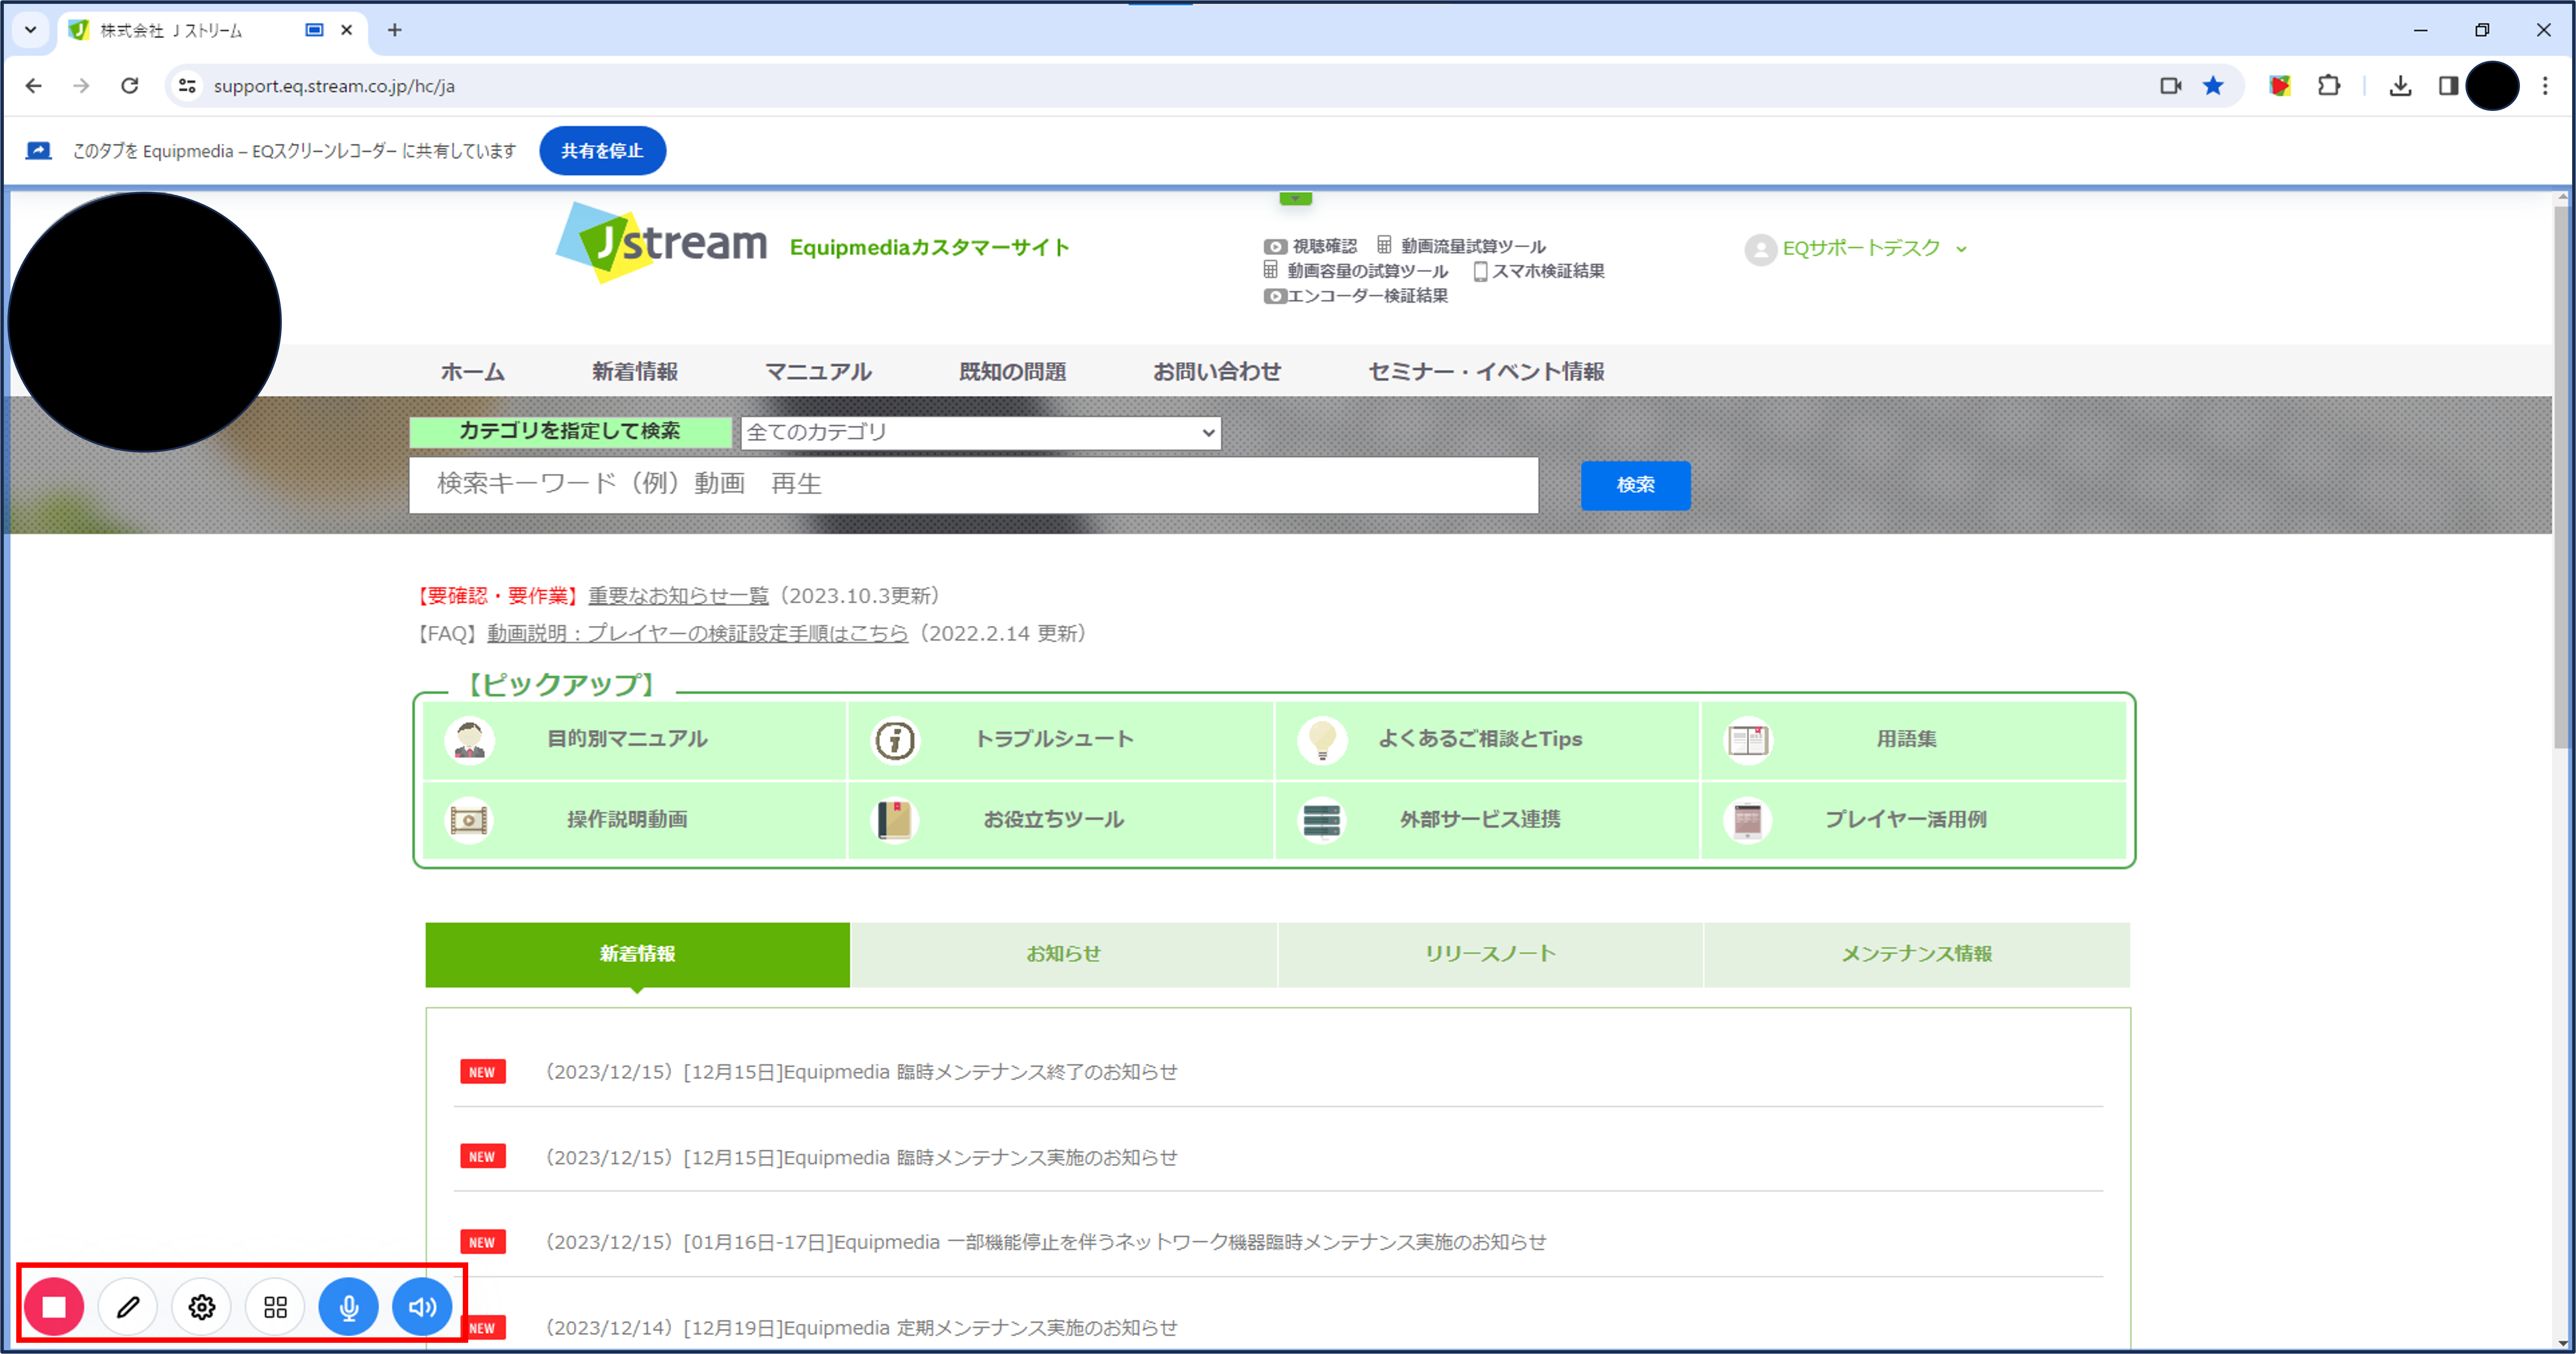Open プレイヤーの検証設定手順 video link
This screenshot has height=1354, width=2576.
697,634
